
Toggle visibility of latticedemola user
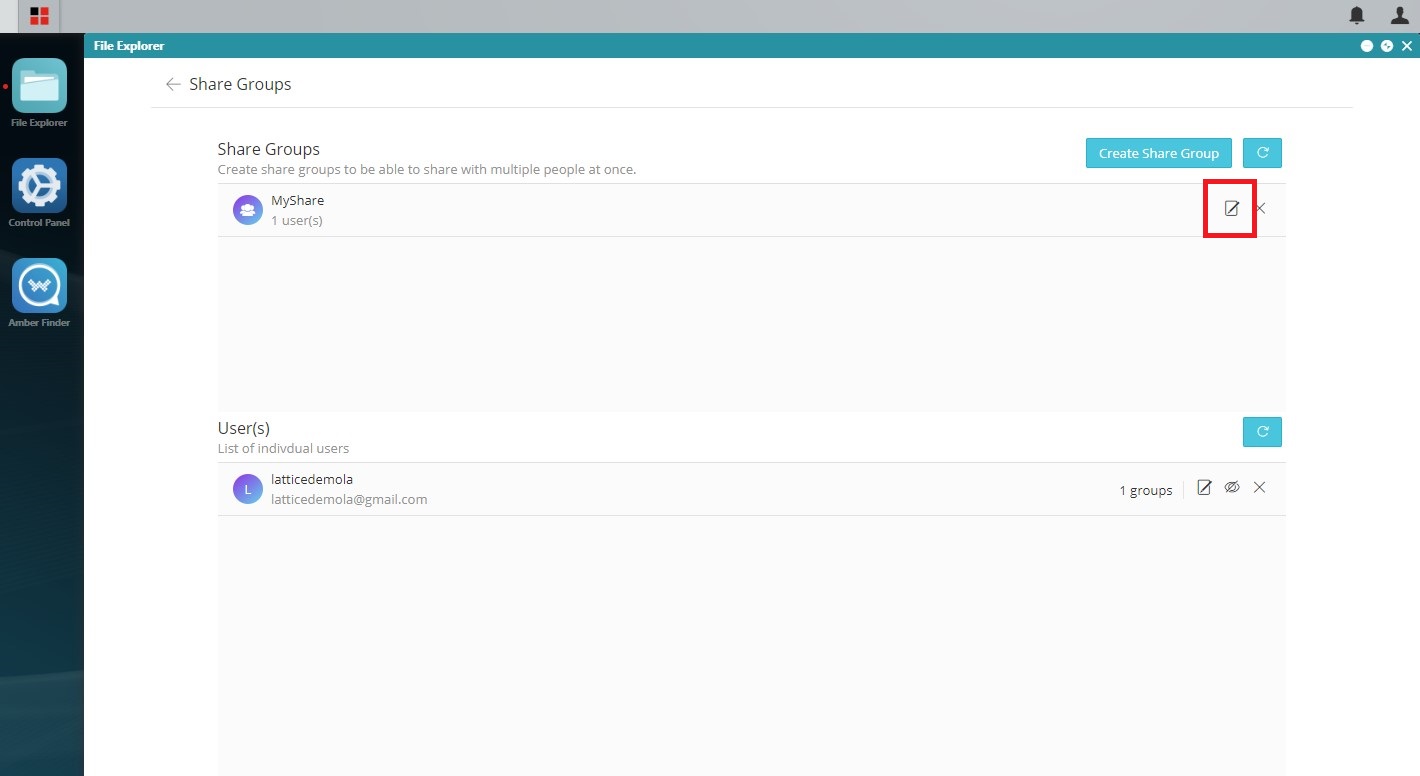[x=1232, y=488]
